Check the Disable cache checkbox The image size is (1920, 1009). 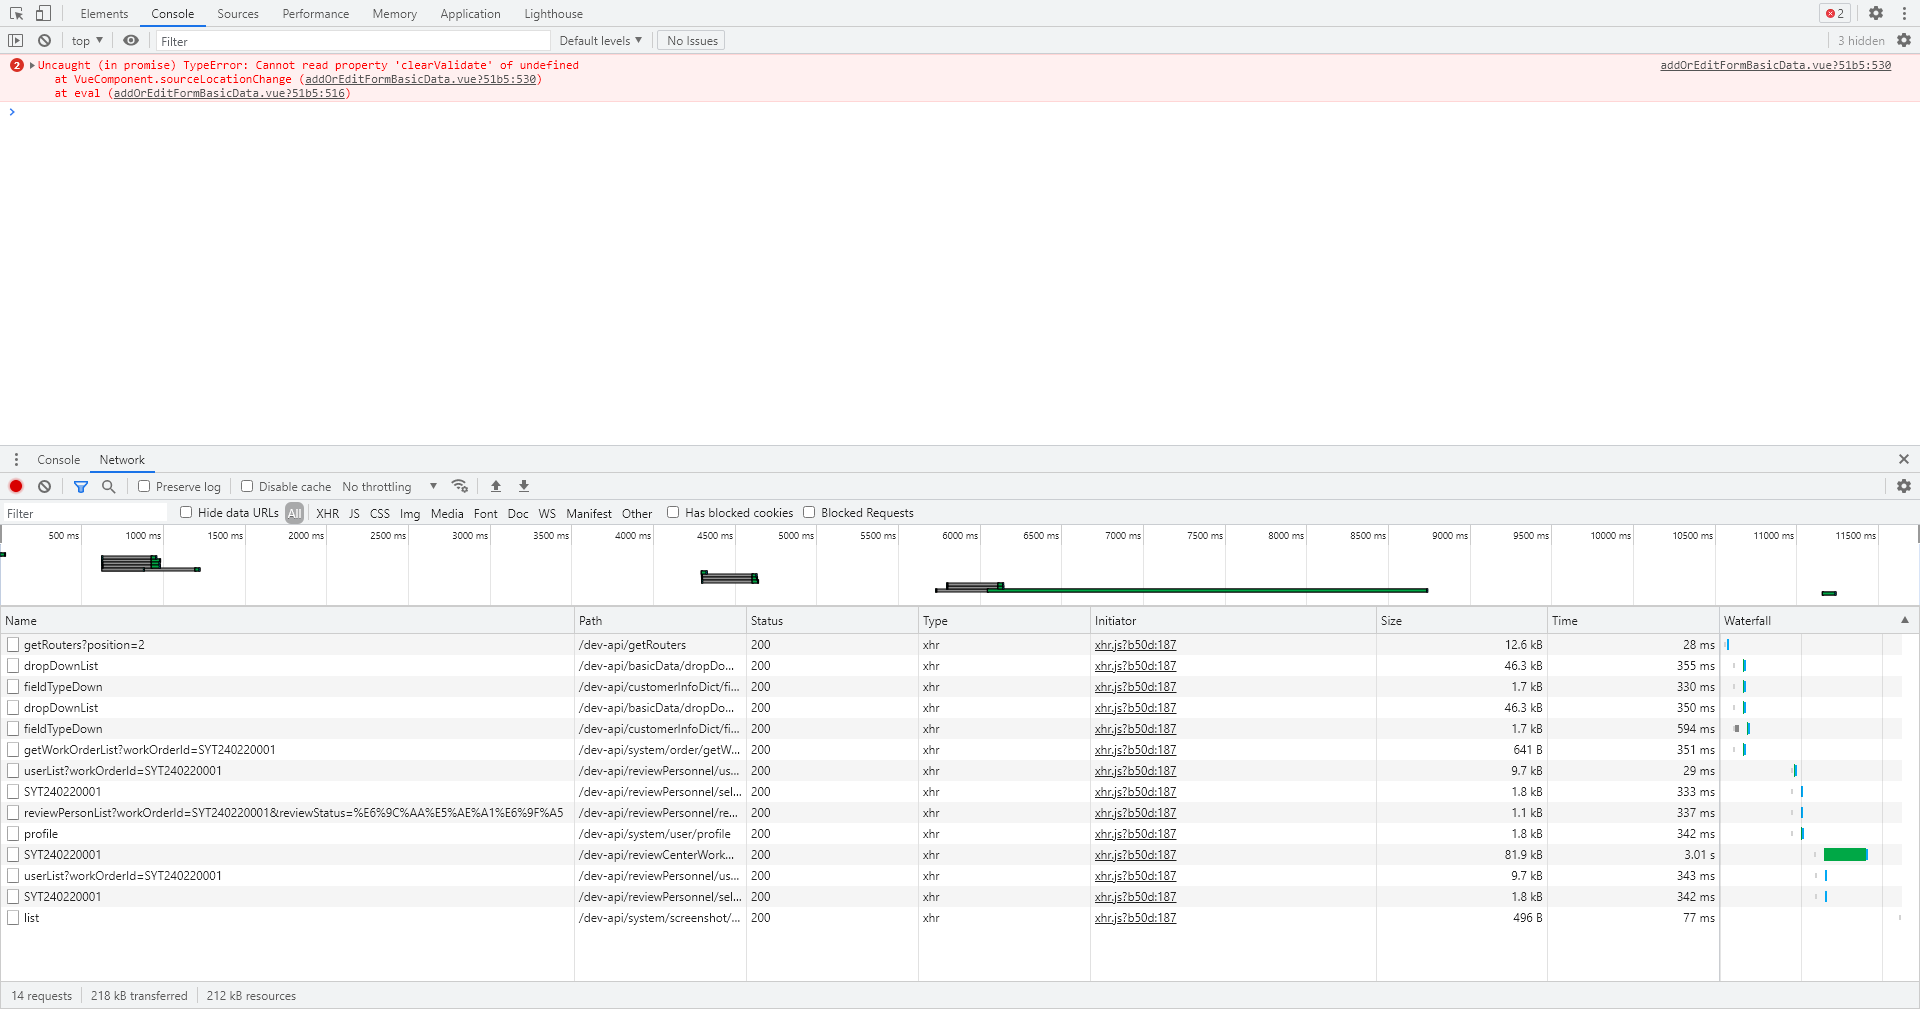click(247, 487)
